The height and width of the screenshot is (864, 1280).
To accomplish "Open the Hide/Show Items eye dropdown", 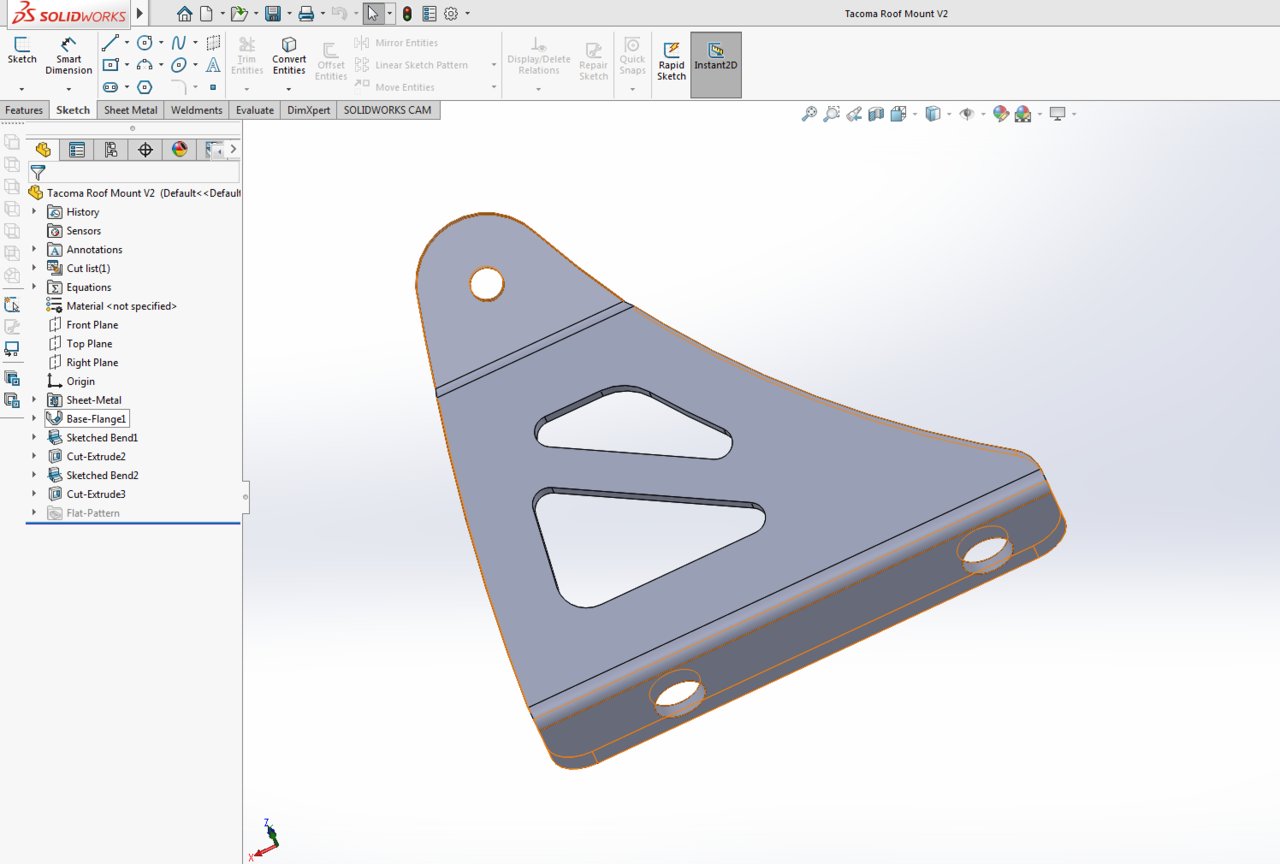I will point(981,115).
